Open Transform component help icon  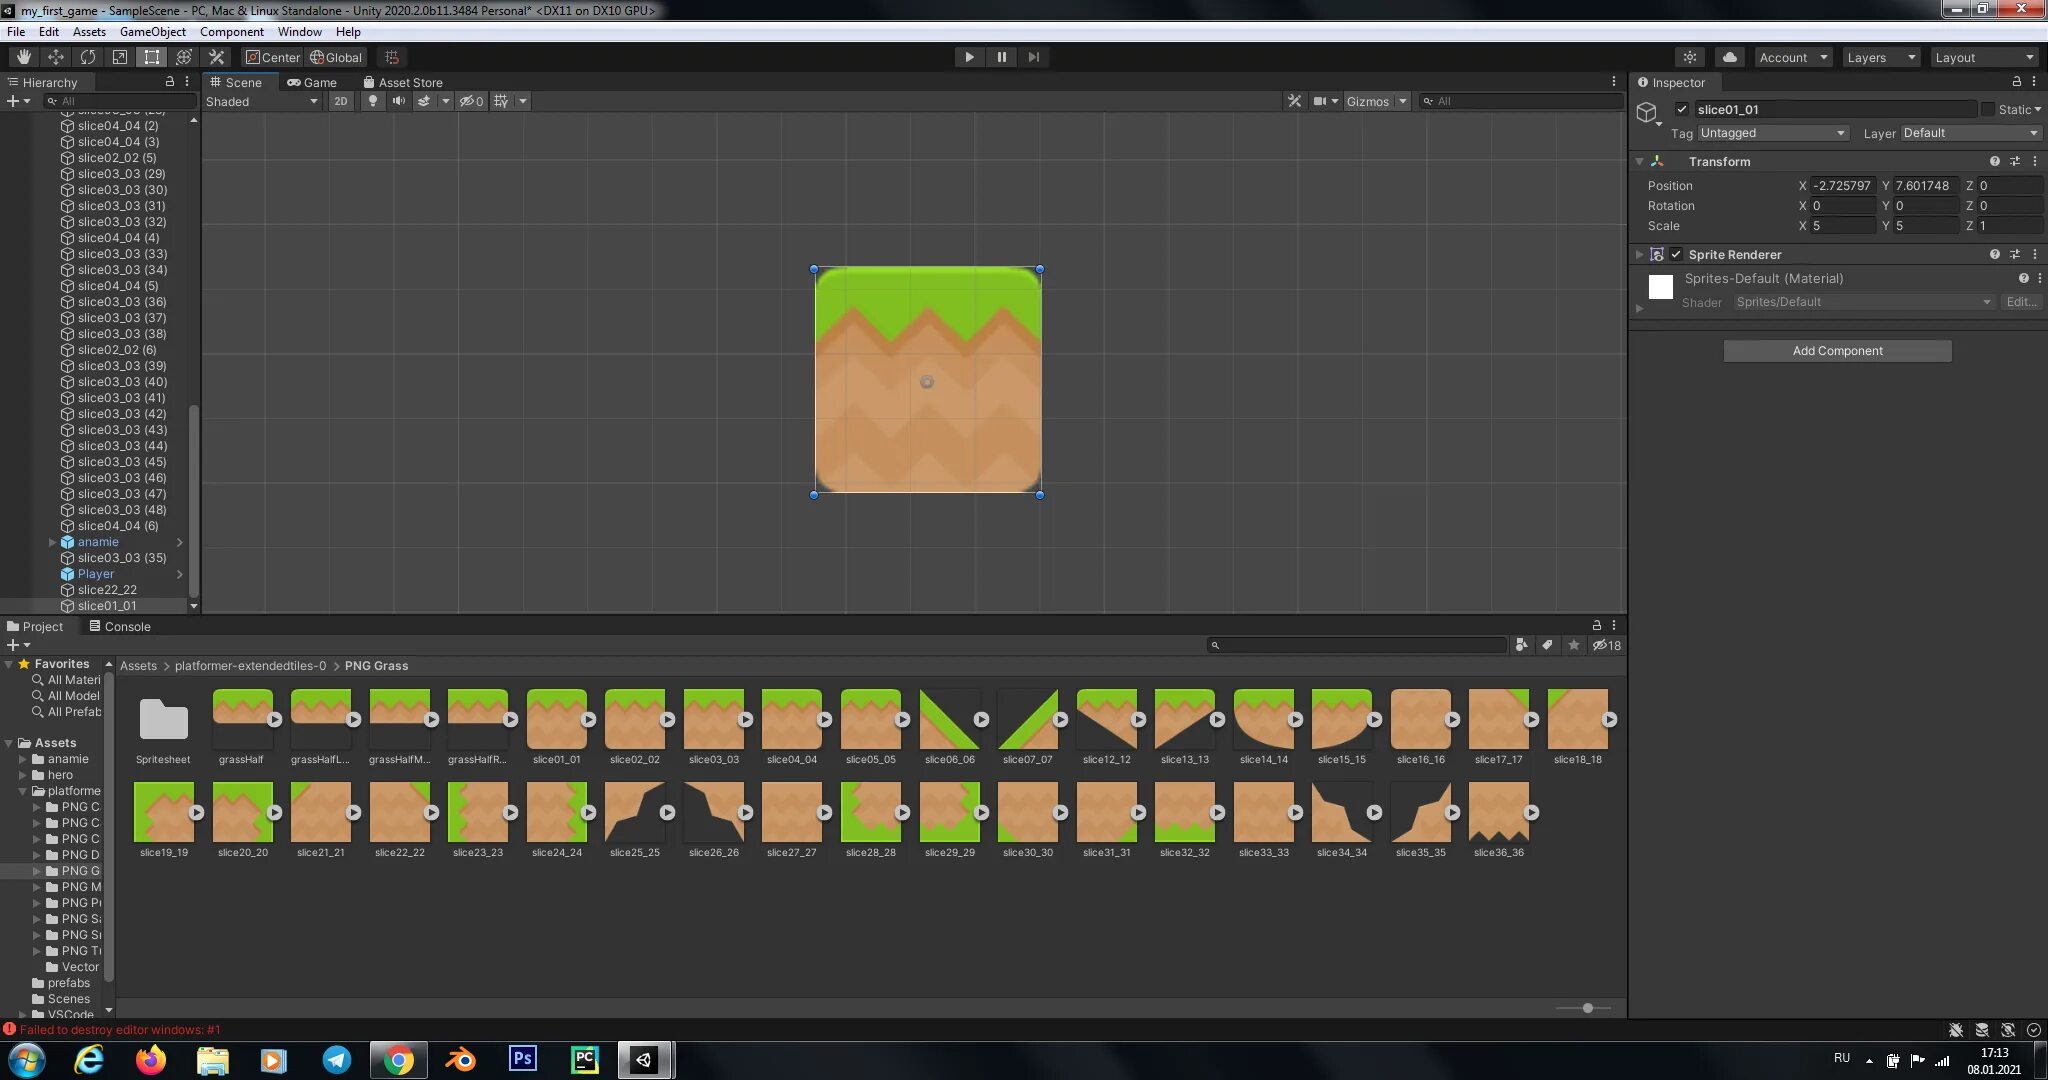coord(1995,161)
